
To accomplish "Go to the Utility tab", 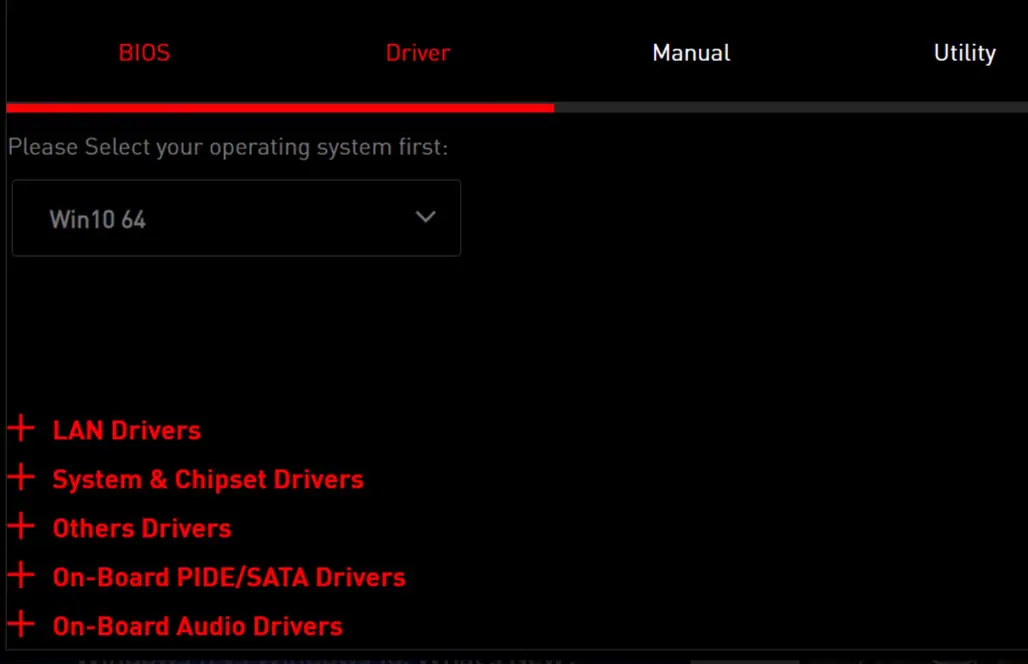I will pyautogui.click(x=964, y=52).
